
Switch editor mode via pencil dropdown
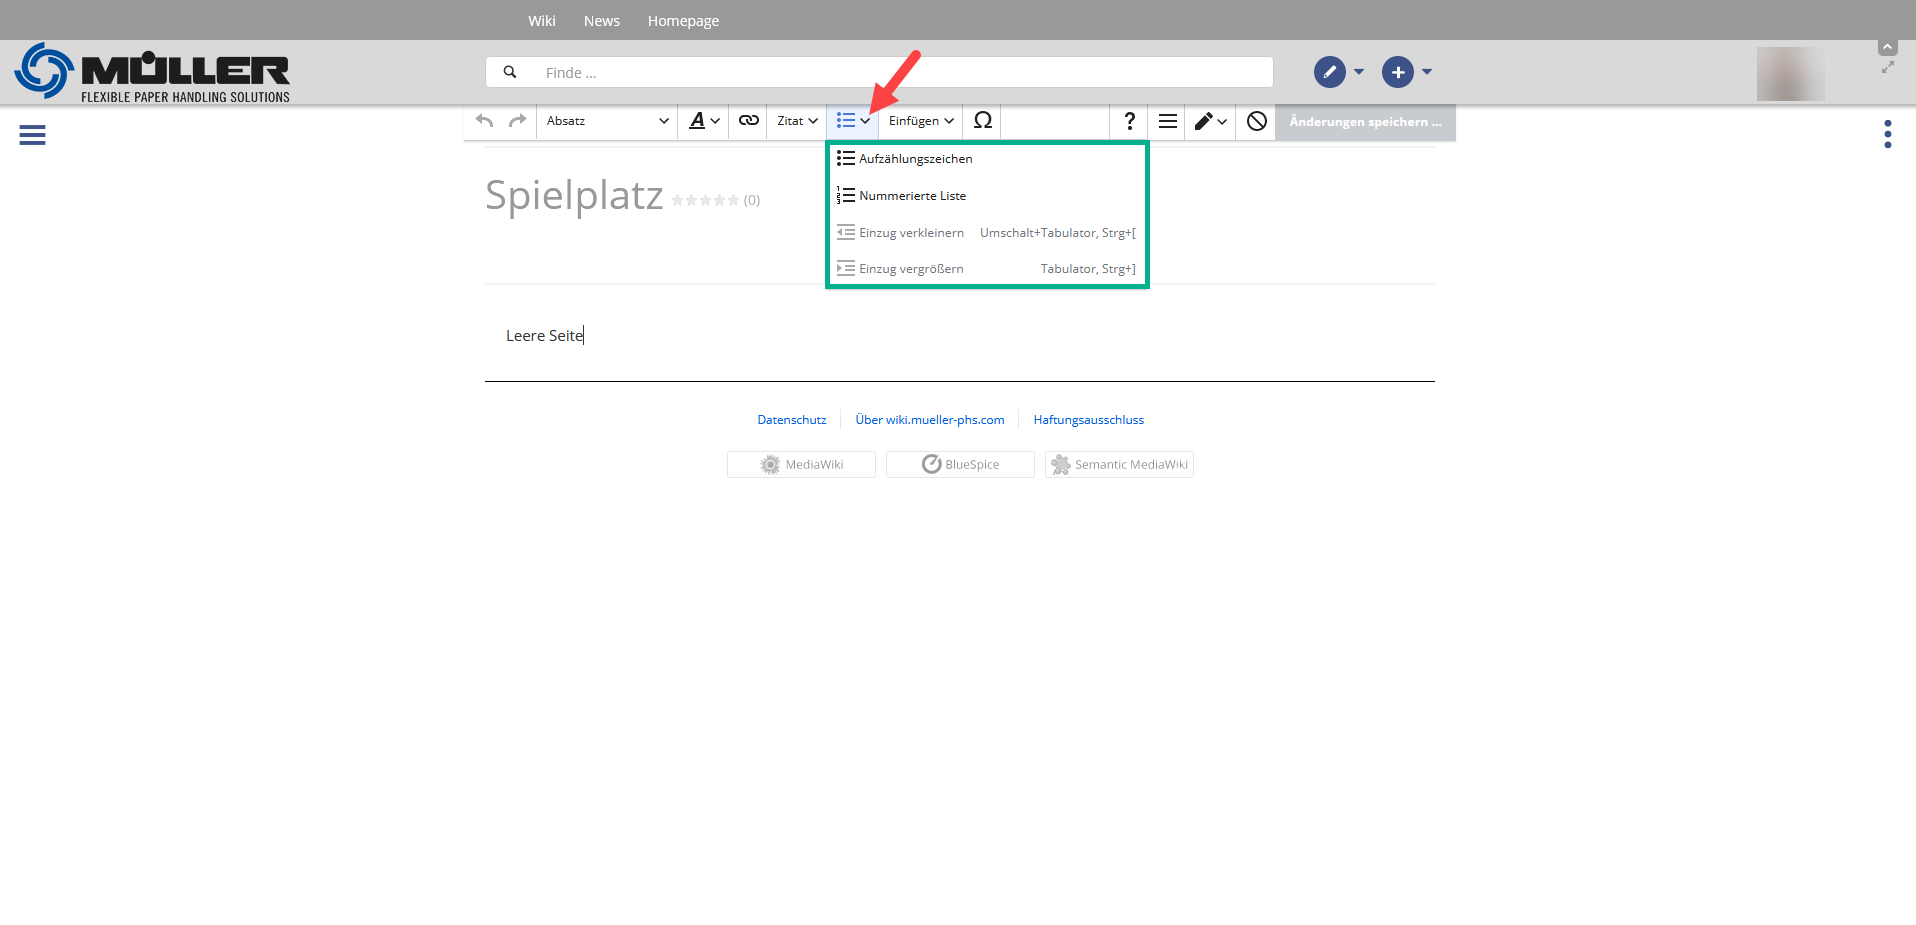tap(1210, 121)
